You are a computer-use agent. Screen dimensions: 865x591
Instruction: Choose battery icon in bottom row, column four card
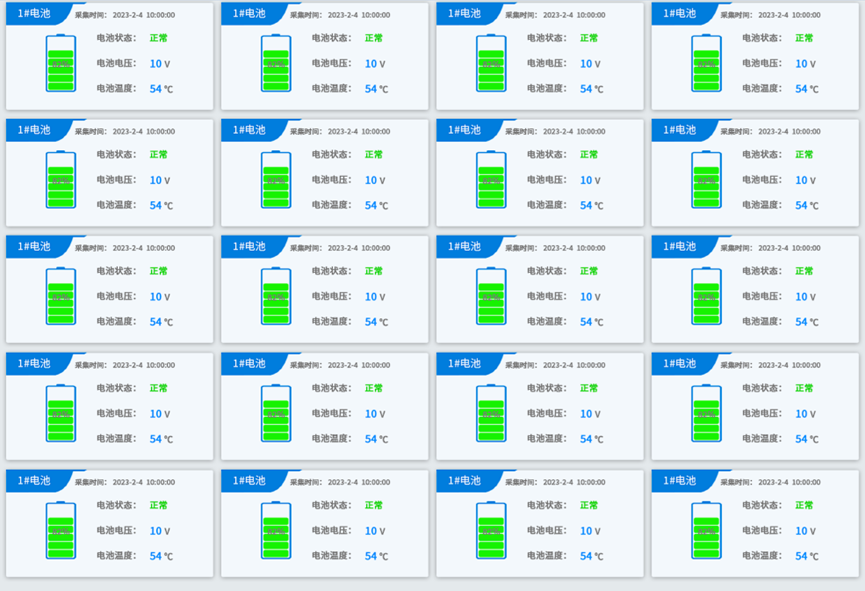(706, 530)
